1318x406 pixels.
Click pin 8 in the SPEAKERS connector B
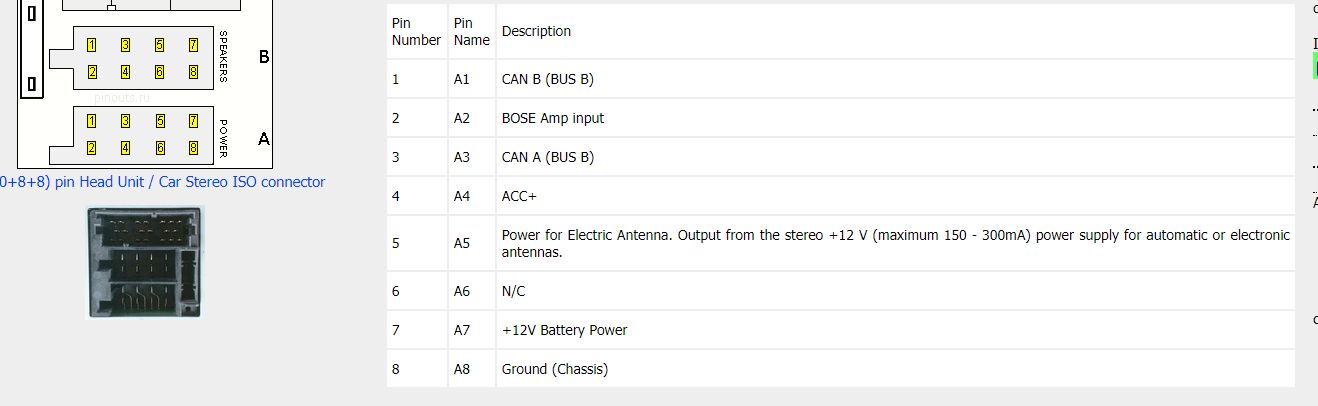click(x=193, y=72)
